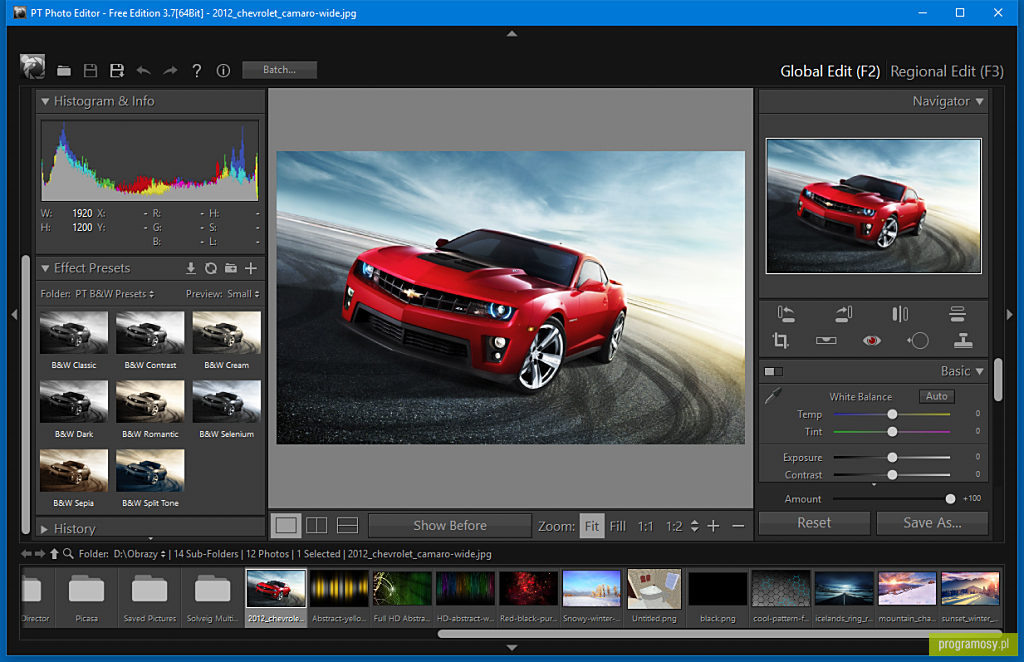This screenshot has width=1024, height=662.
Task: Click the Auto white balance button
Action: [936, 396]
